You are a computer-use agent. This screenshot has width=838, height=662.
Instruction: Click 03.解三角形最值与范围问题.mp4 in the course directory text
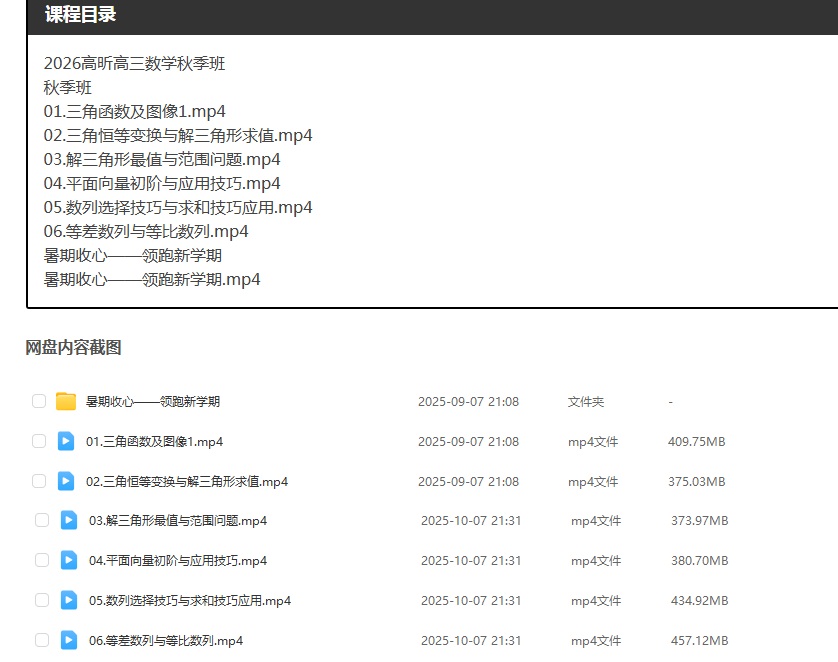[x=162, y=160]
